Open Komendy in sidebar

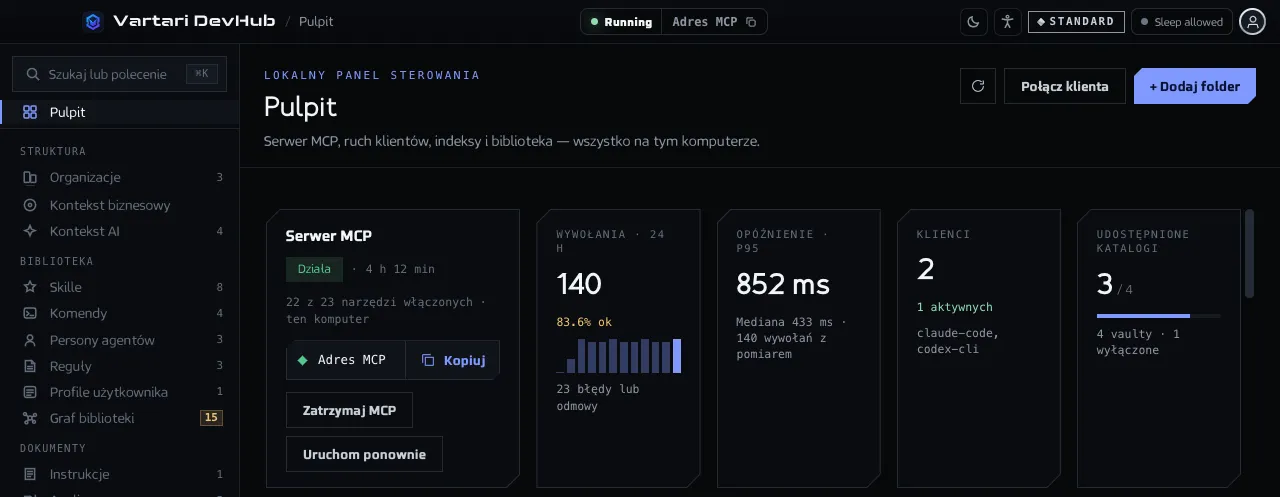point(119,313)
